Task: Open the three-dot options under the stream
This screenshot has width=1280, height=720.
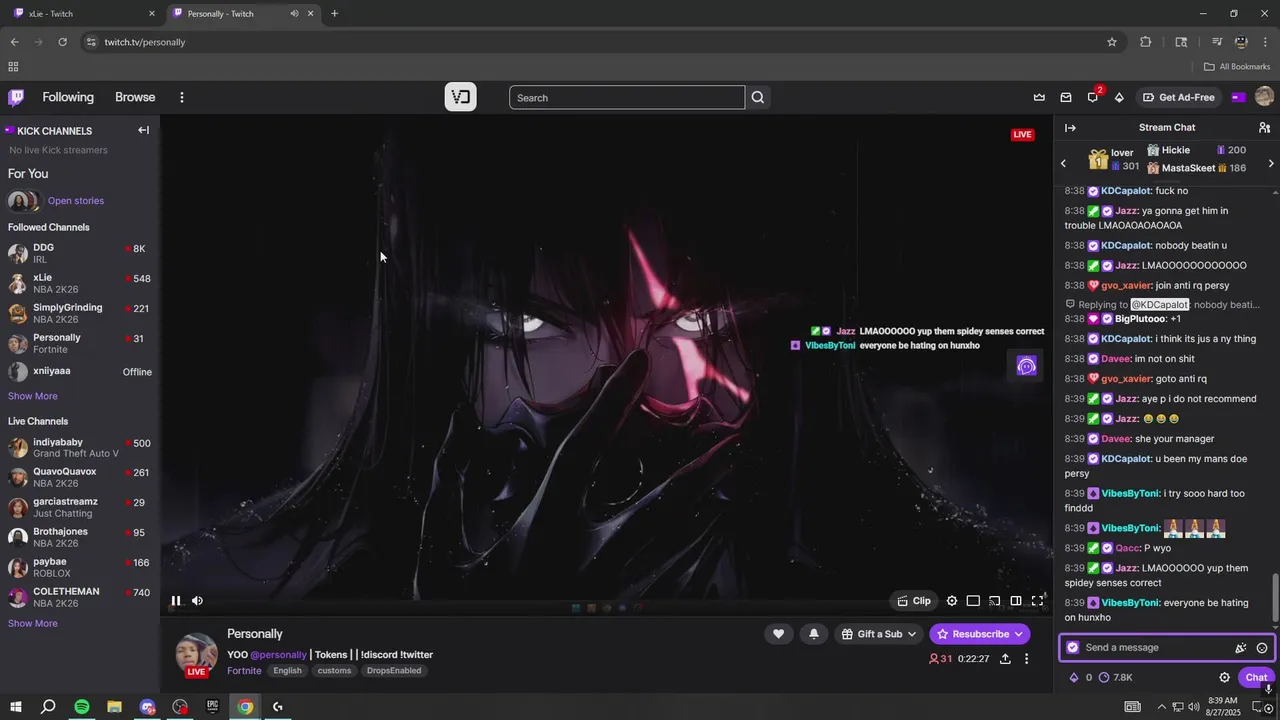Action: (1026, 659)
